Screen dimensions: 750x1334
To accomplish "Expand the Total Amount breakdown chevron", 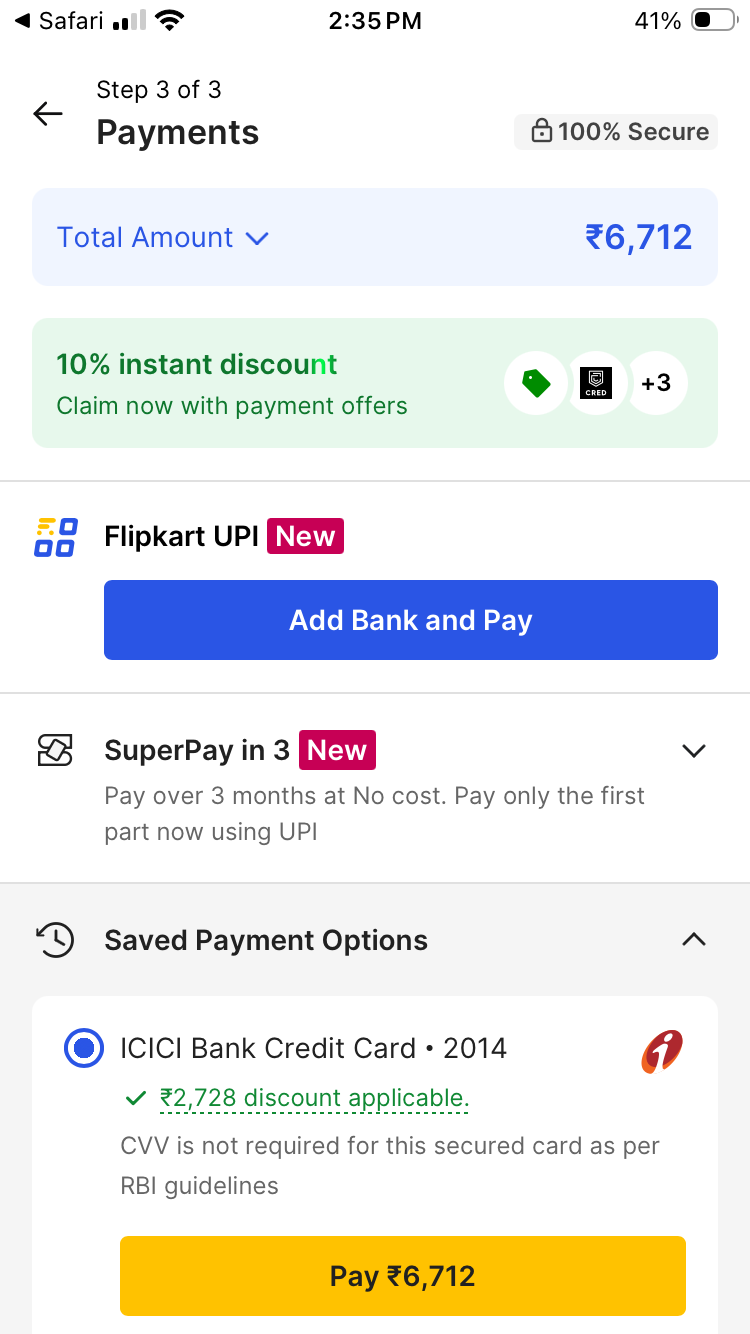I will (257, 238).
